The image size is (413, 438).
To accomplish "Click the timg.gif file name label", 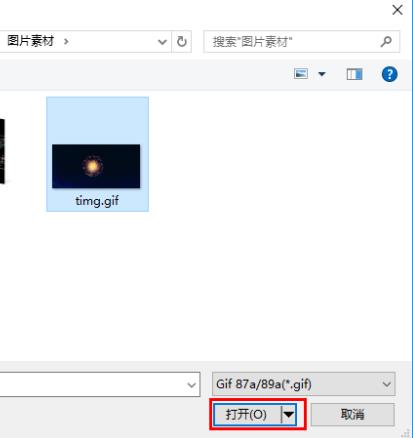I will [x=97, y=201].
